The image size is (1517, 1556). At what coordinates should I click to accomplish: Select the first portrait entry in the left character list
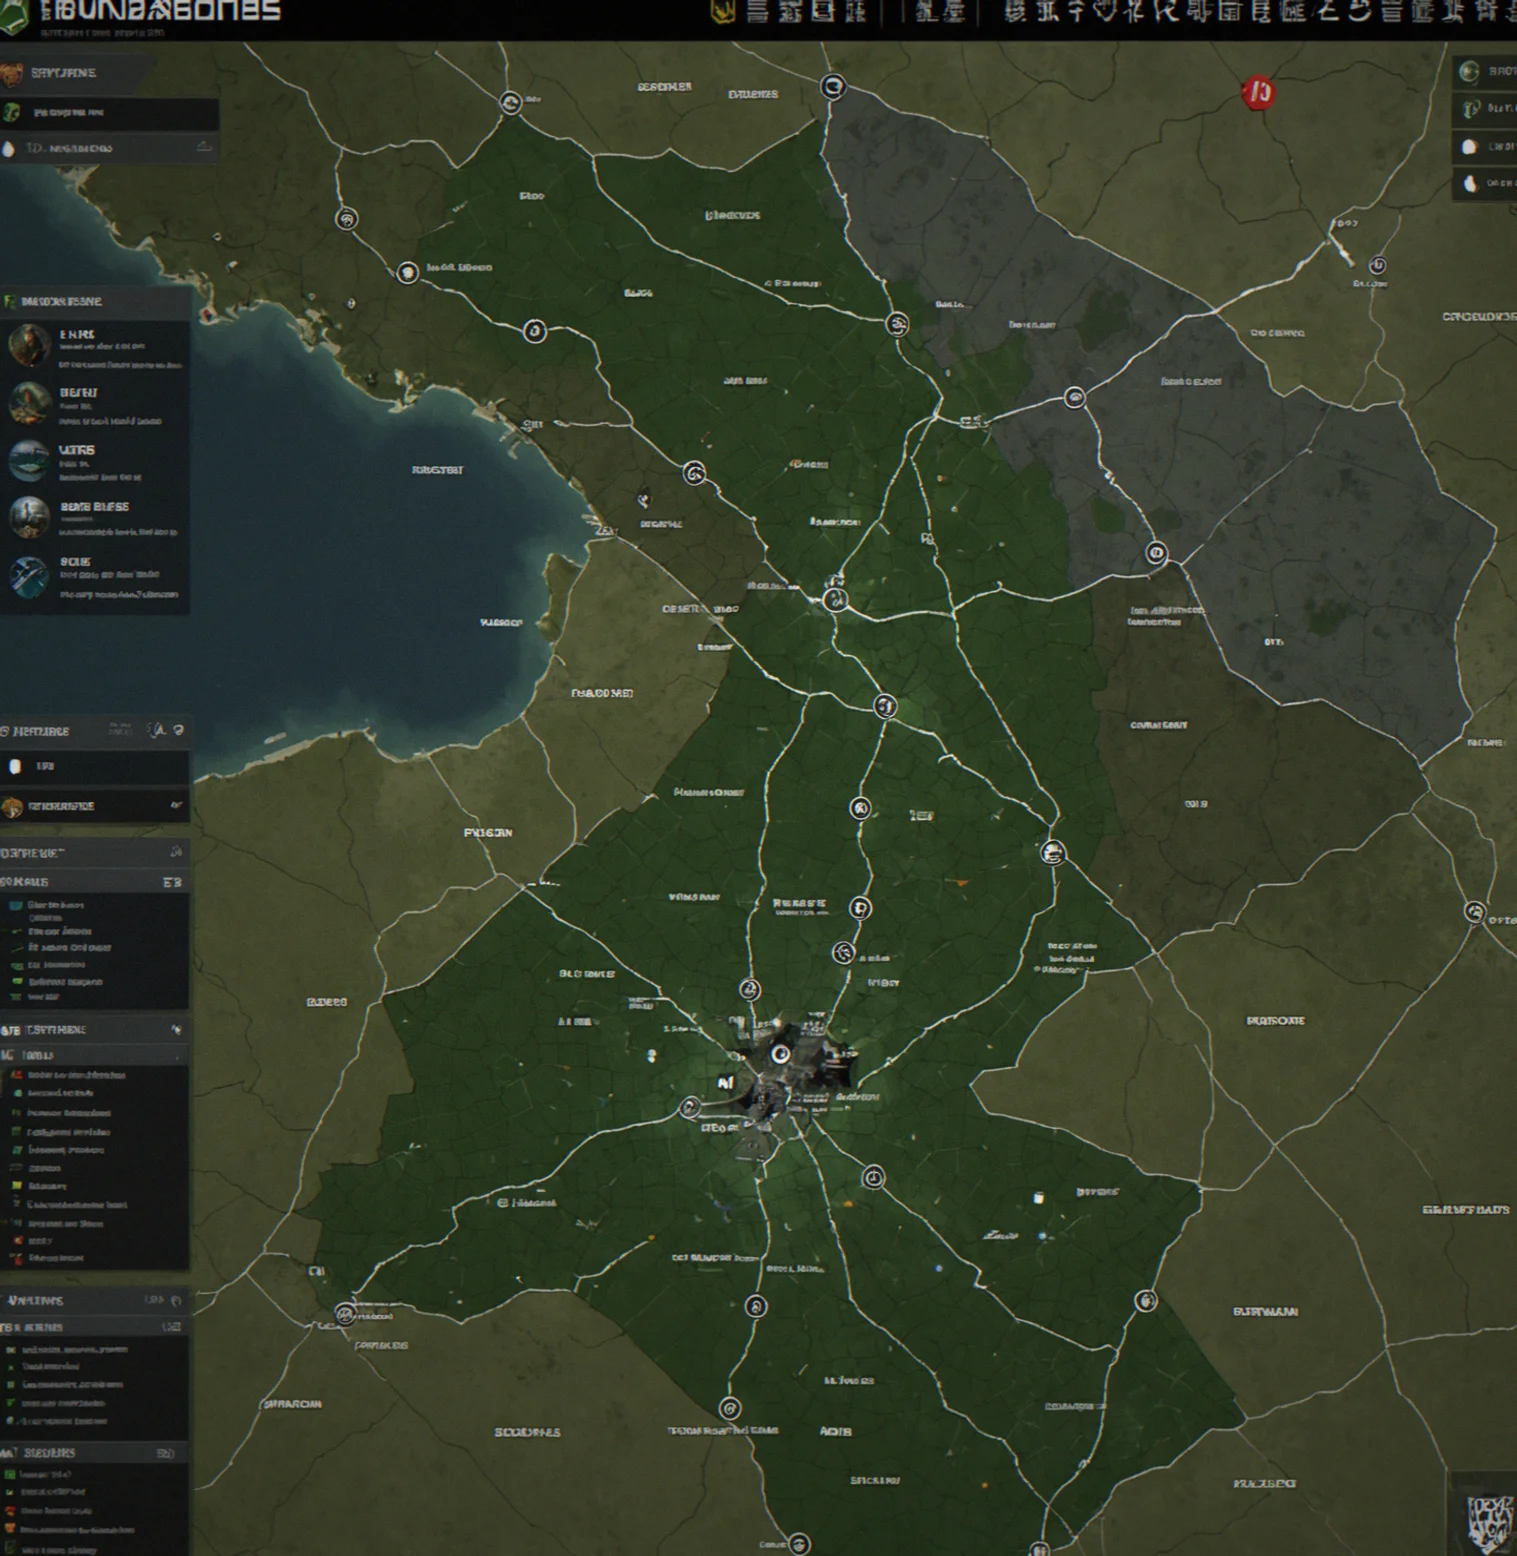95,347
